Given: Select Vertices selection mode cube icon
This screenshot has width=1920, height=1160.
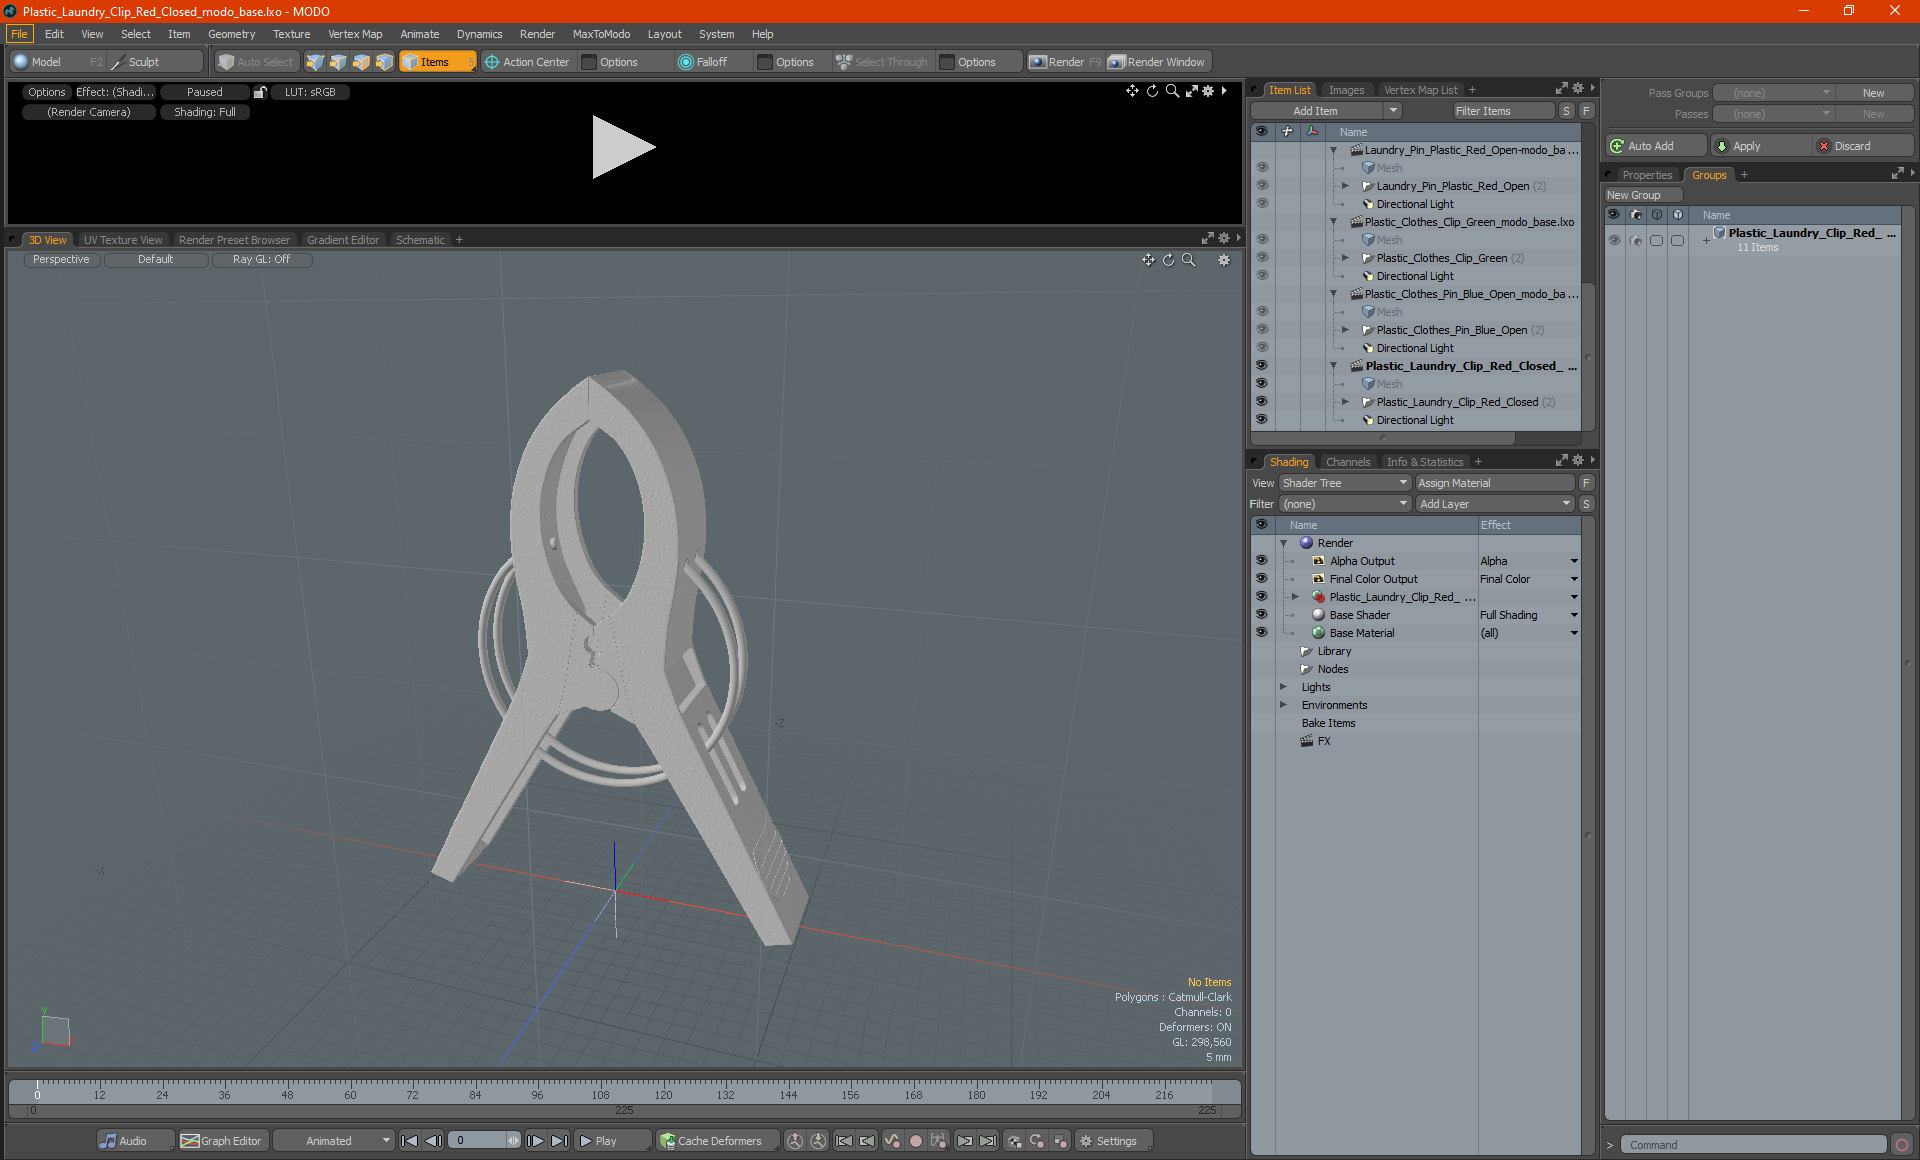Looking at the screenshot, I should pyautogui.click(x=315, y=62).
